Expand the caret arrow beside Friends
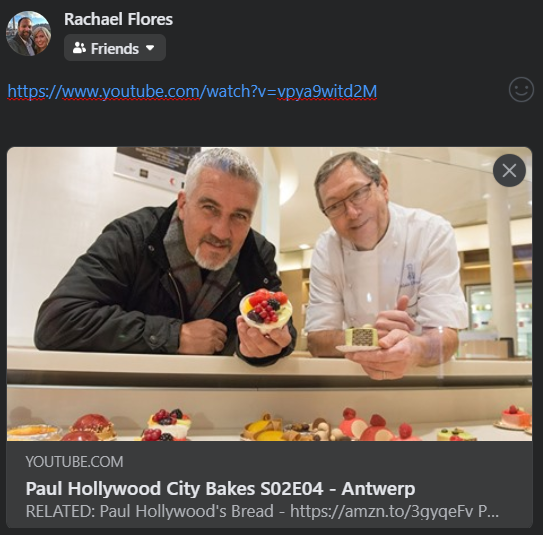 (x=150, y=48)
